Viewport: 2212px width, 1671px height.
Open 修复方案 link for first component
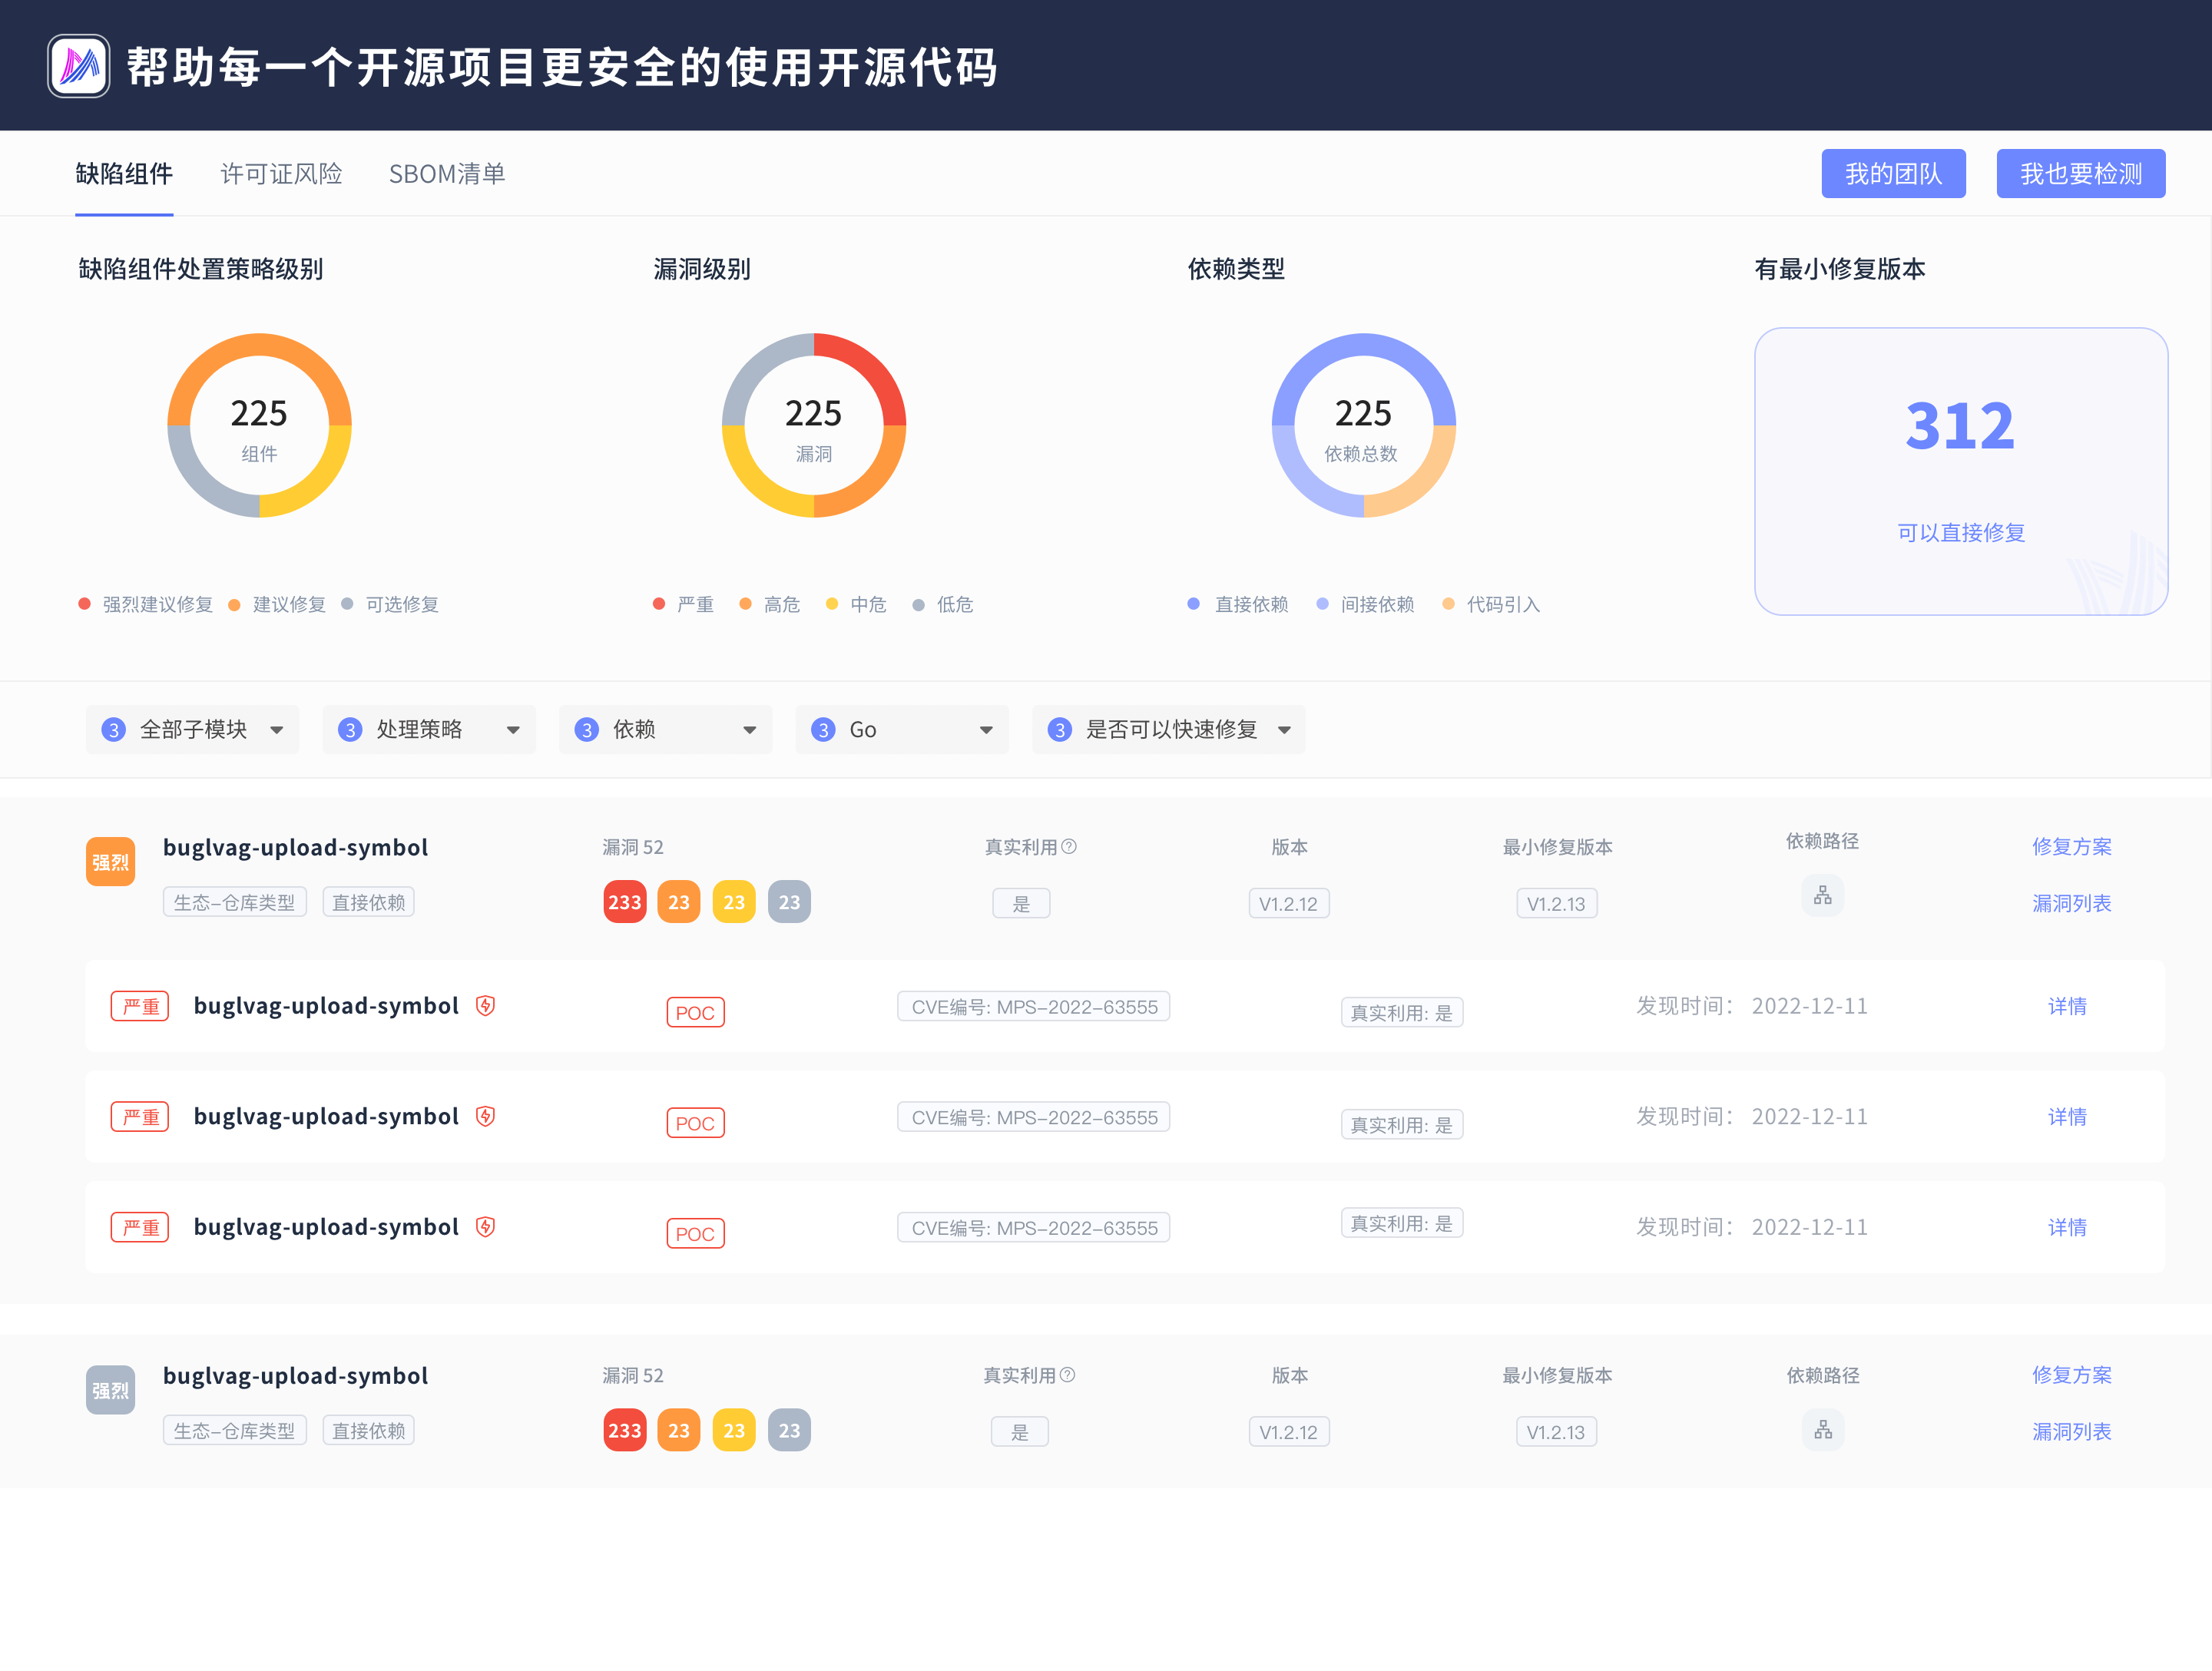click(2071, 847)
